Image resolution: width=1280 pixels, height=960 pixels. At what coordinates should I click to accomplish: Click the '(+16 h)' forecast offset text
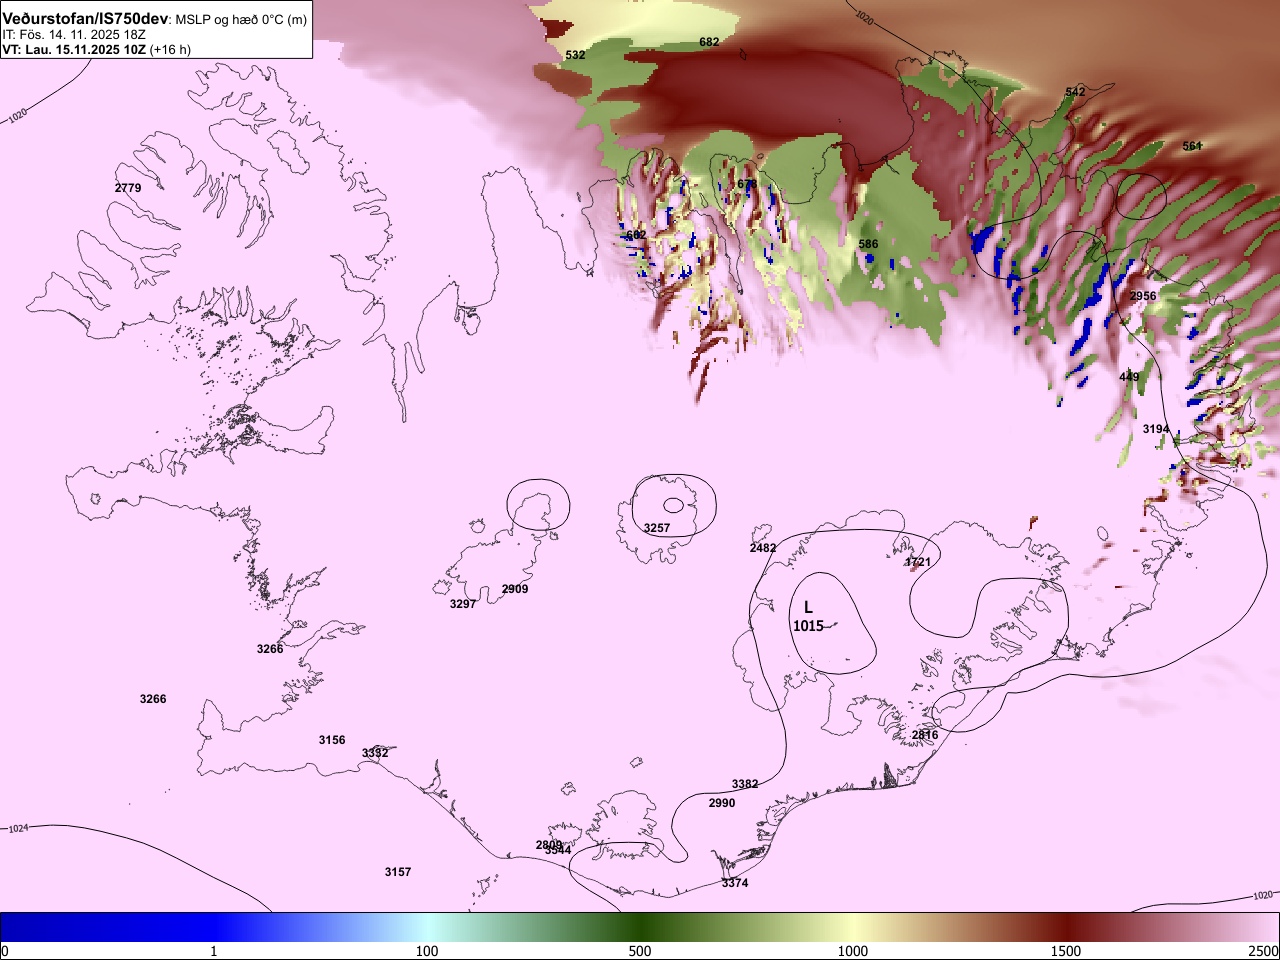tap(170, 49)
